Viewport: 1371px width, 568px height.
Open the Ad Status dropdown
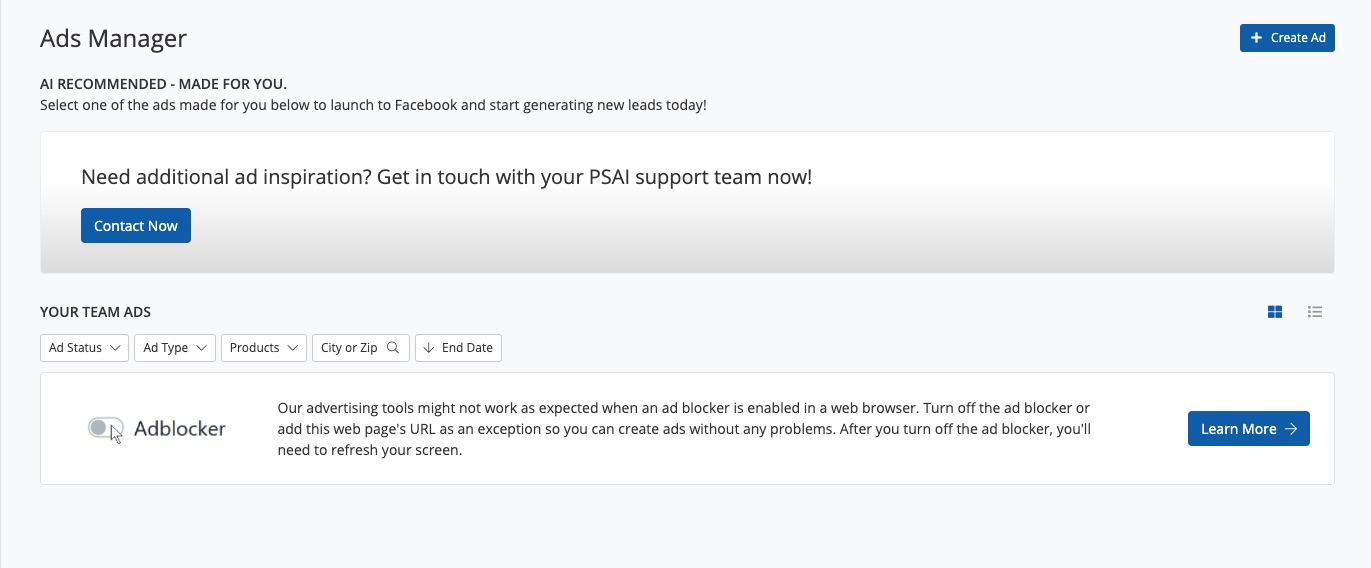pos(84,348)
